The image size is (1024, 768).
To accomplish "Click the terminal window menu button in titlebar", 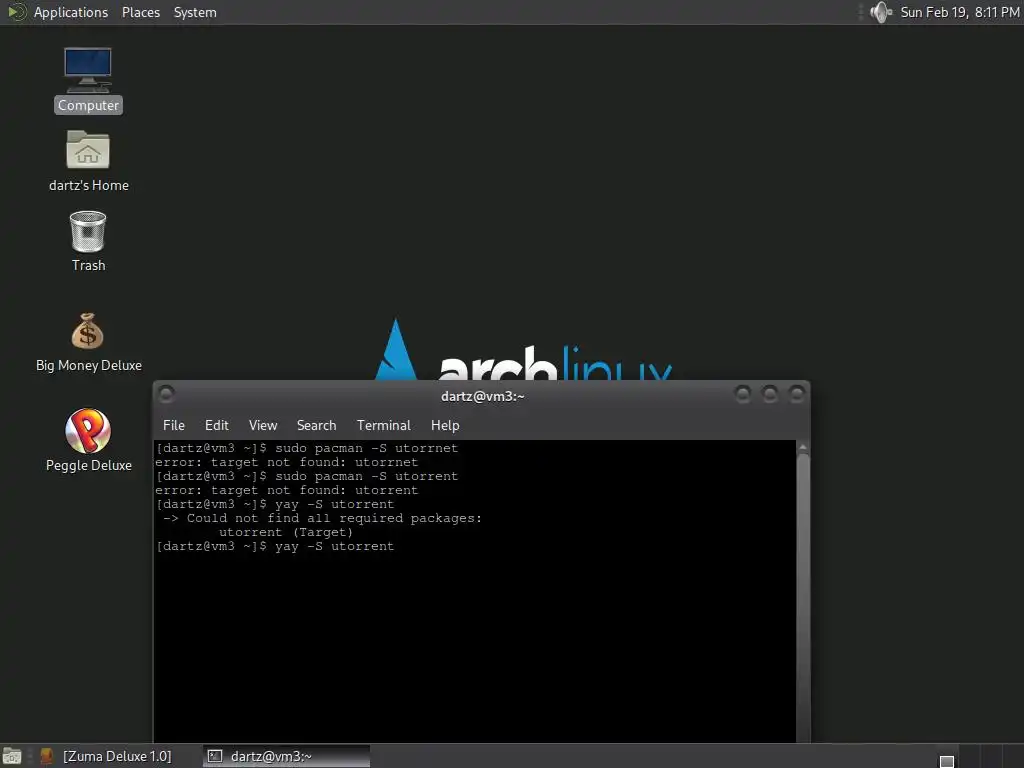I will (166, 394).
